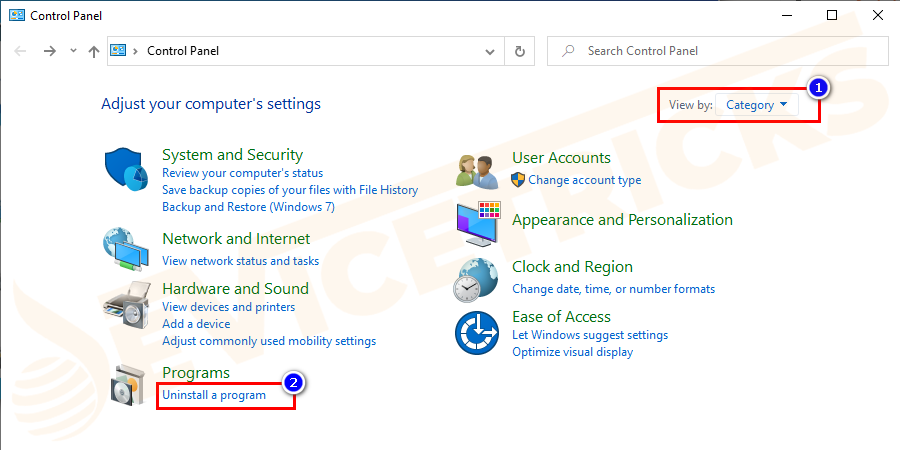Go up one level with up arrow
The image size is (900, 450).
point(94,51)
